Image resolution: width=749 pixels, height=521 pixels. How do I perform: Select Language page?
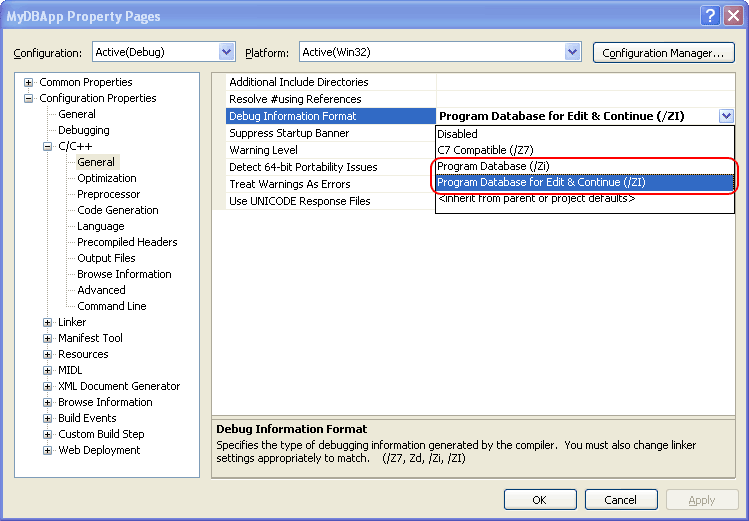coord(100,226)
